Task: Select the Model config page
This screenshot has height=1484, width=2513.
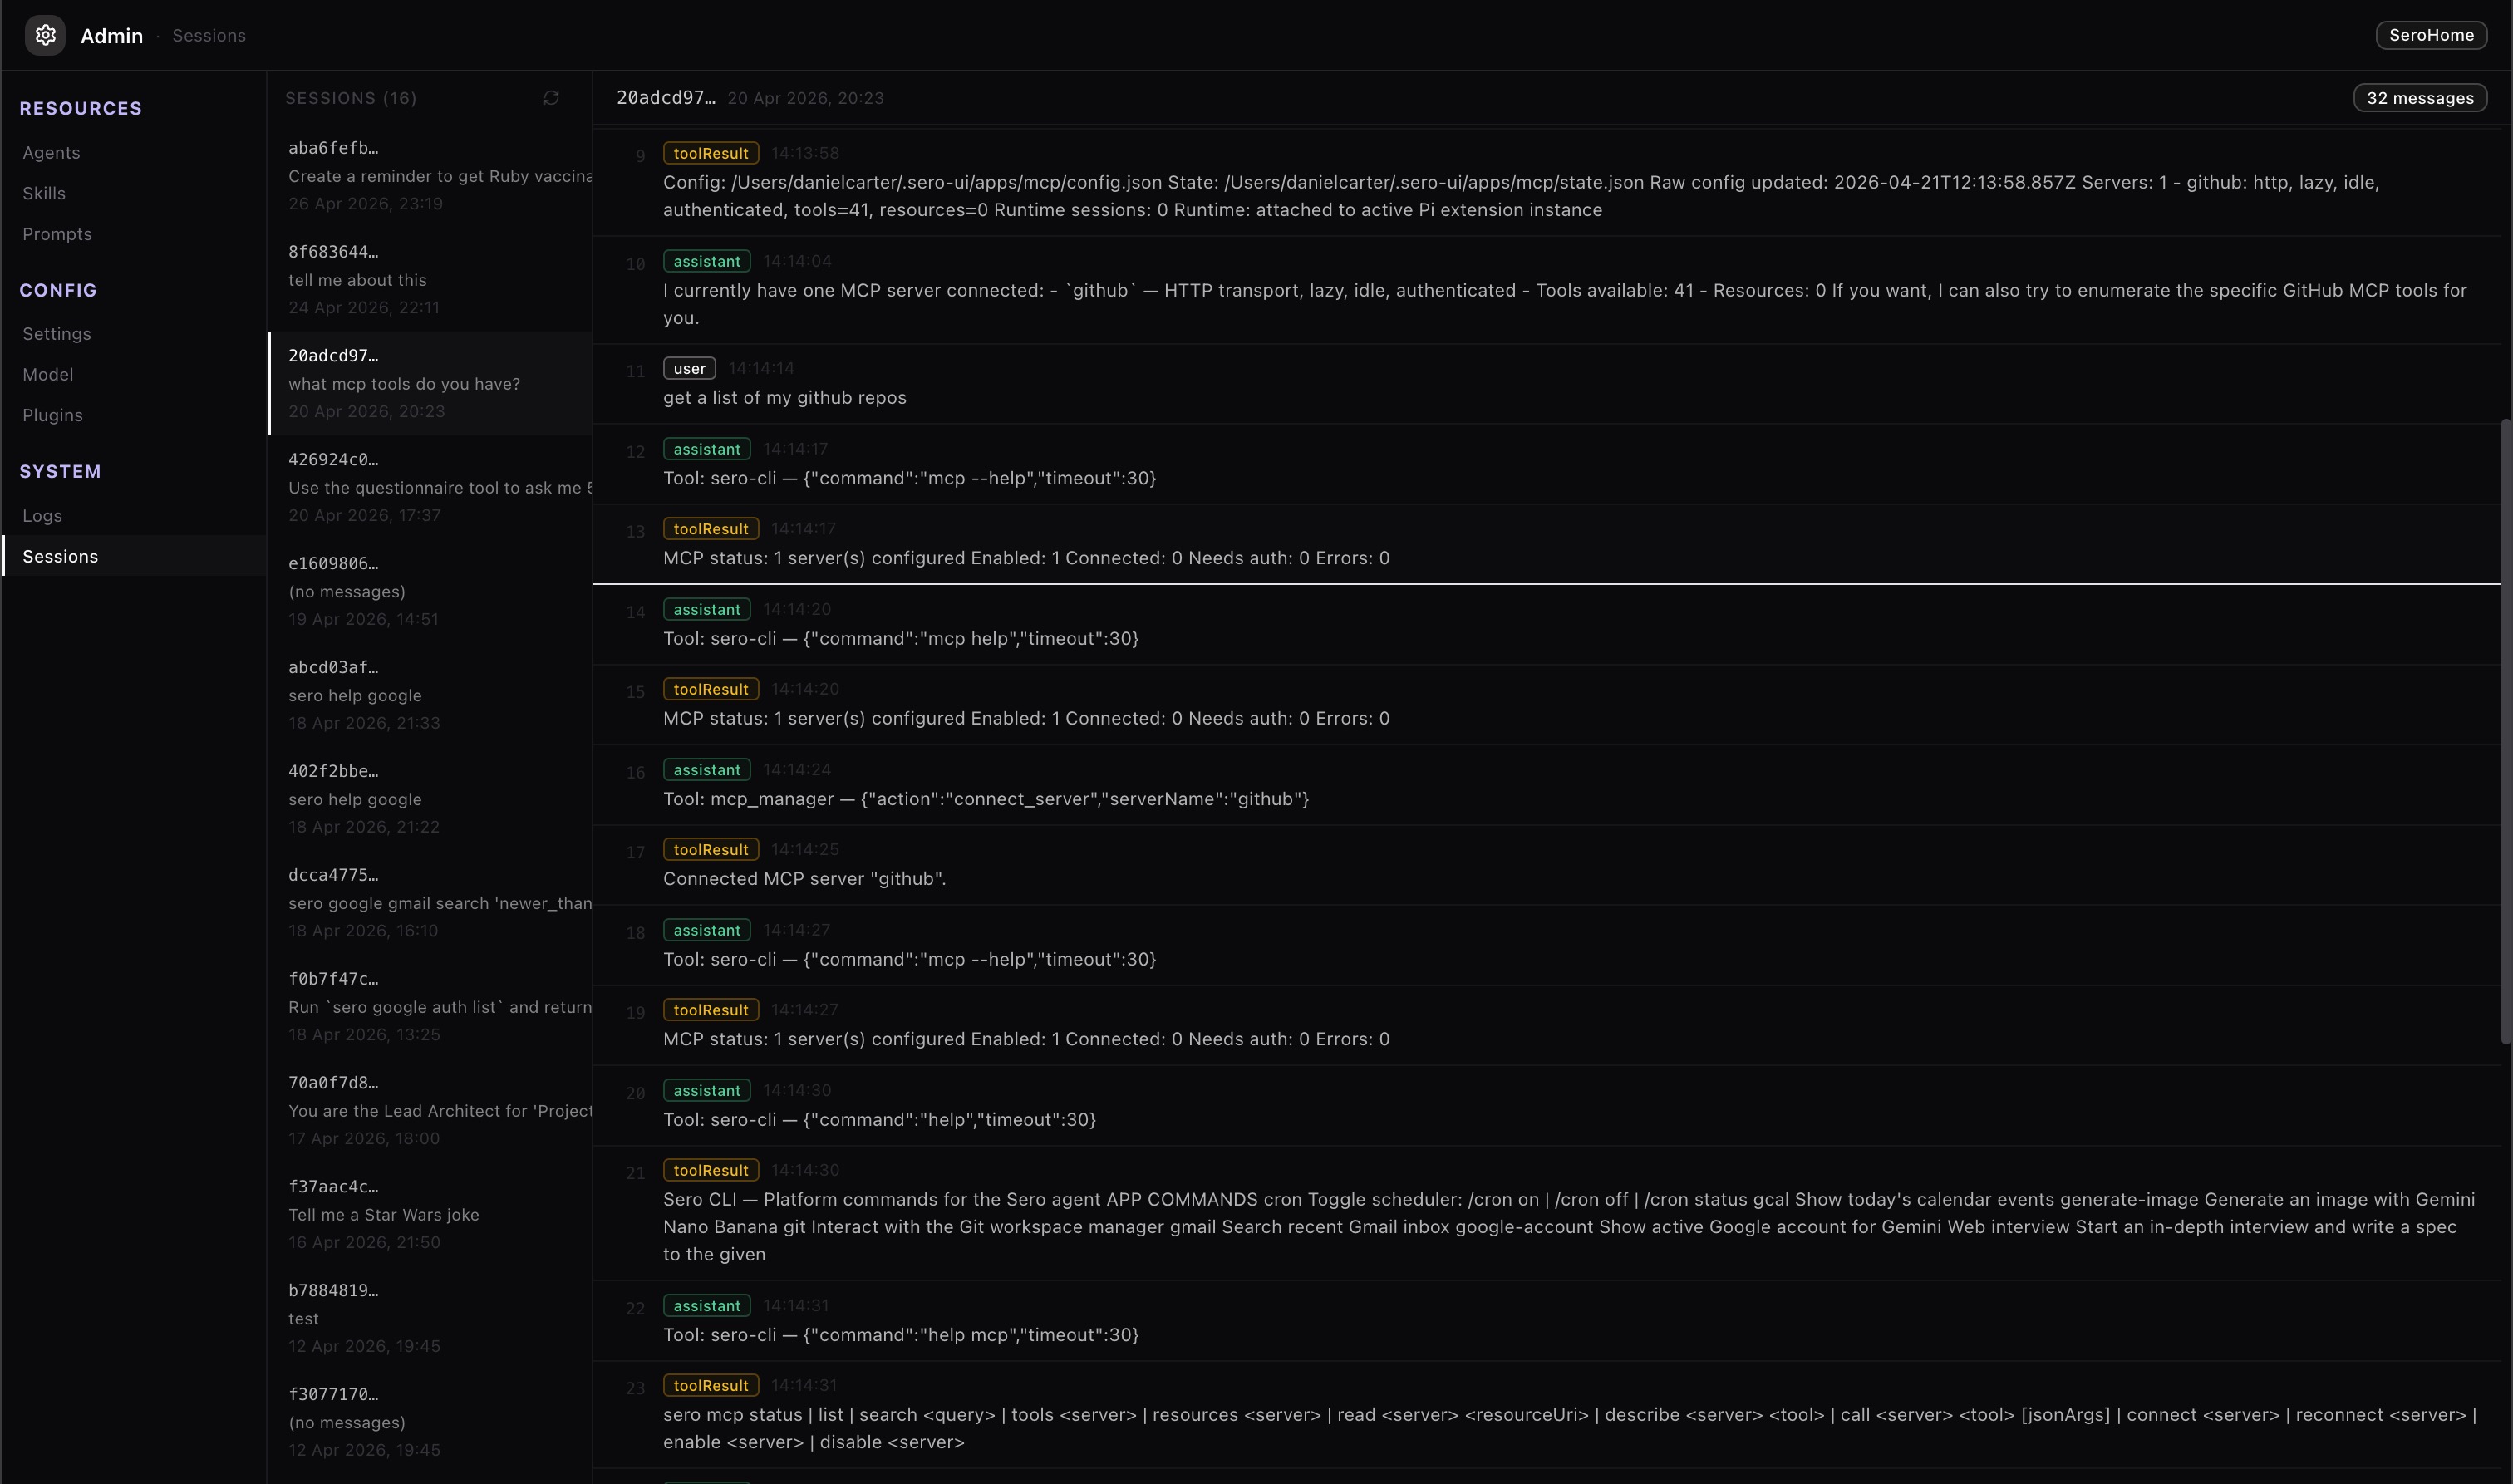Action: 48,375
